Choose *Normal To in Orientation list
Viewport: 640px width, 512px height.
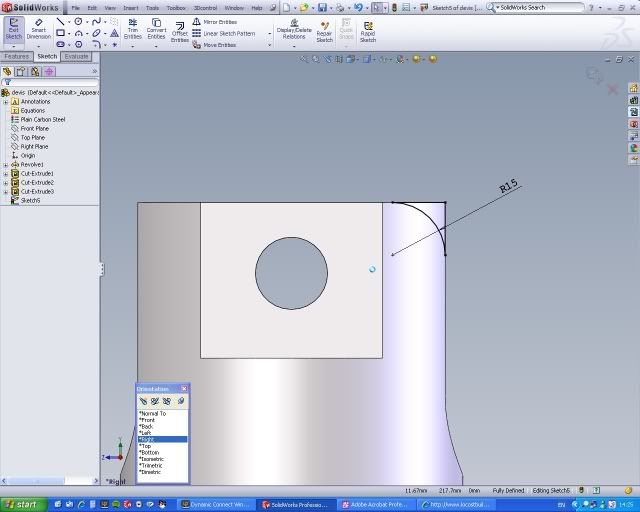(153, 413)
